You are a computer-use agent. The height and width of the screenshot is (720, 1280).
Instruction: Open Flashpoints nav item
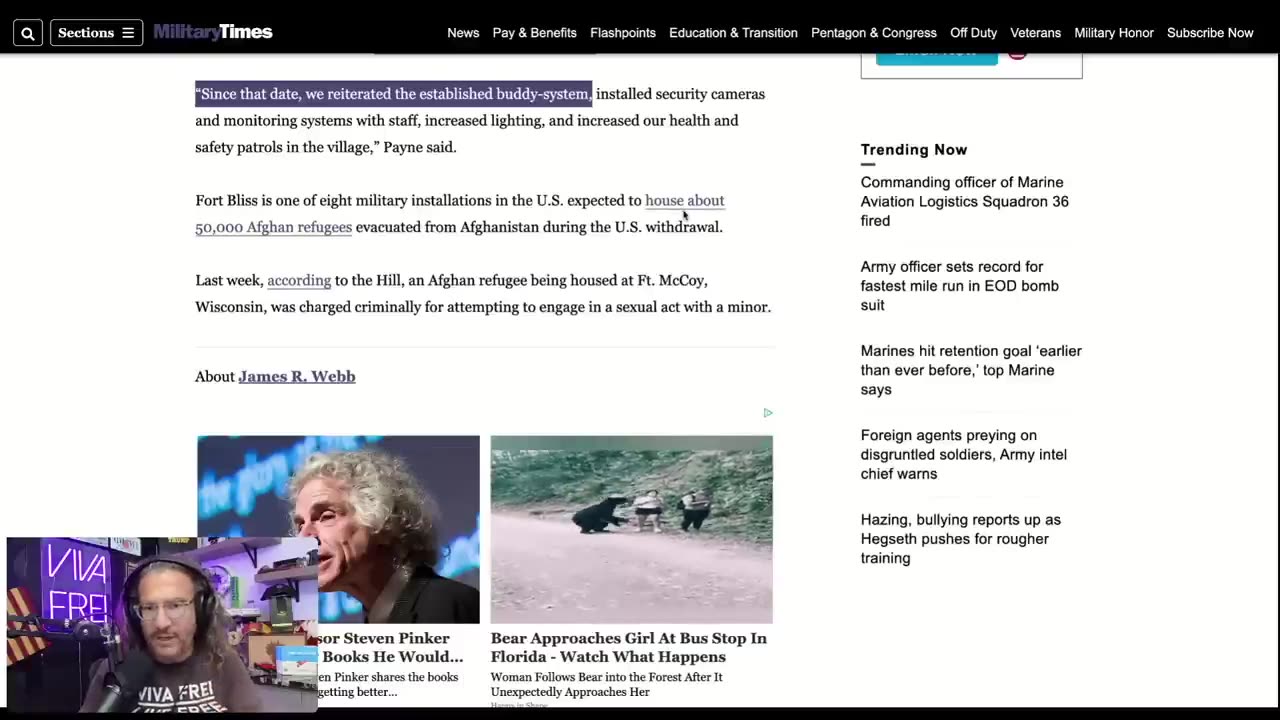click(x=623, y=33)
